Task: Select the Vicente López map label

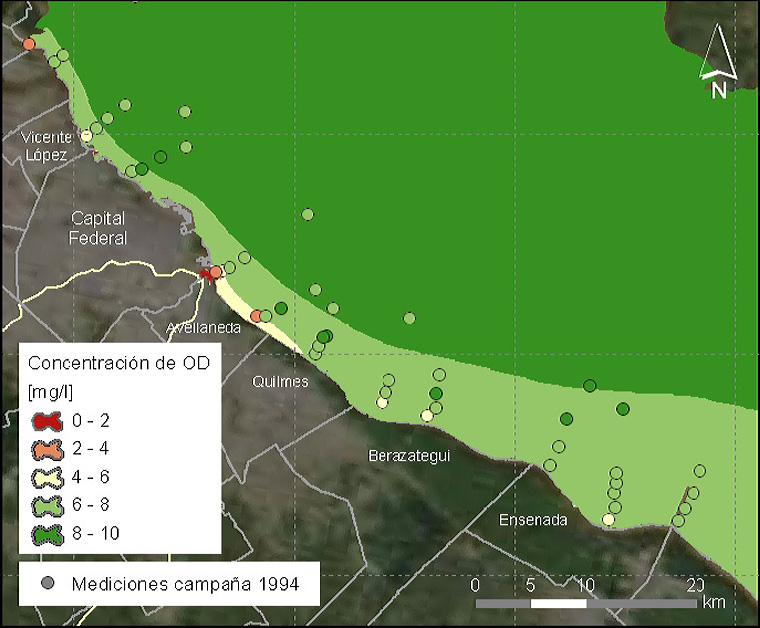Action: pos(48,146)
